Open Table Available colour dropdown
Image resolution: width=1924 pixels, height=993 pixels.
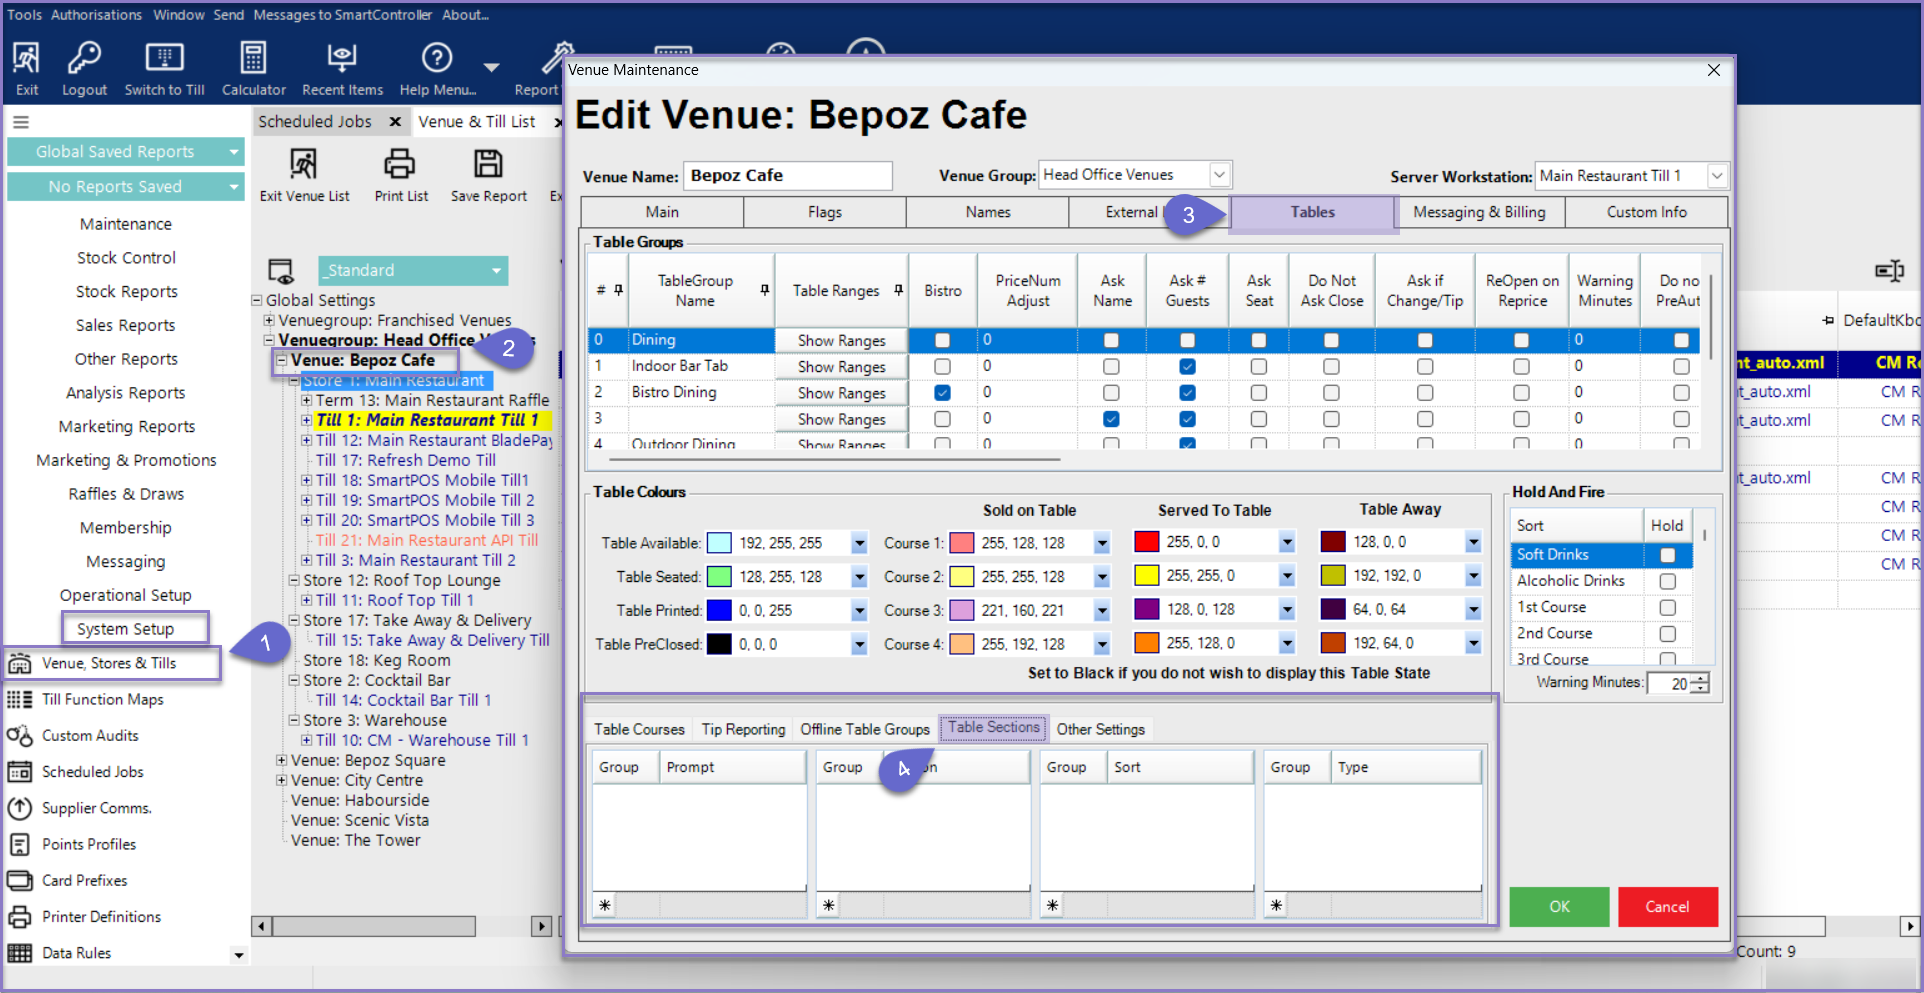click(860, 543)
